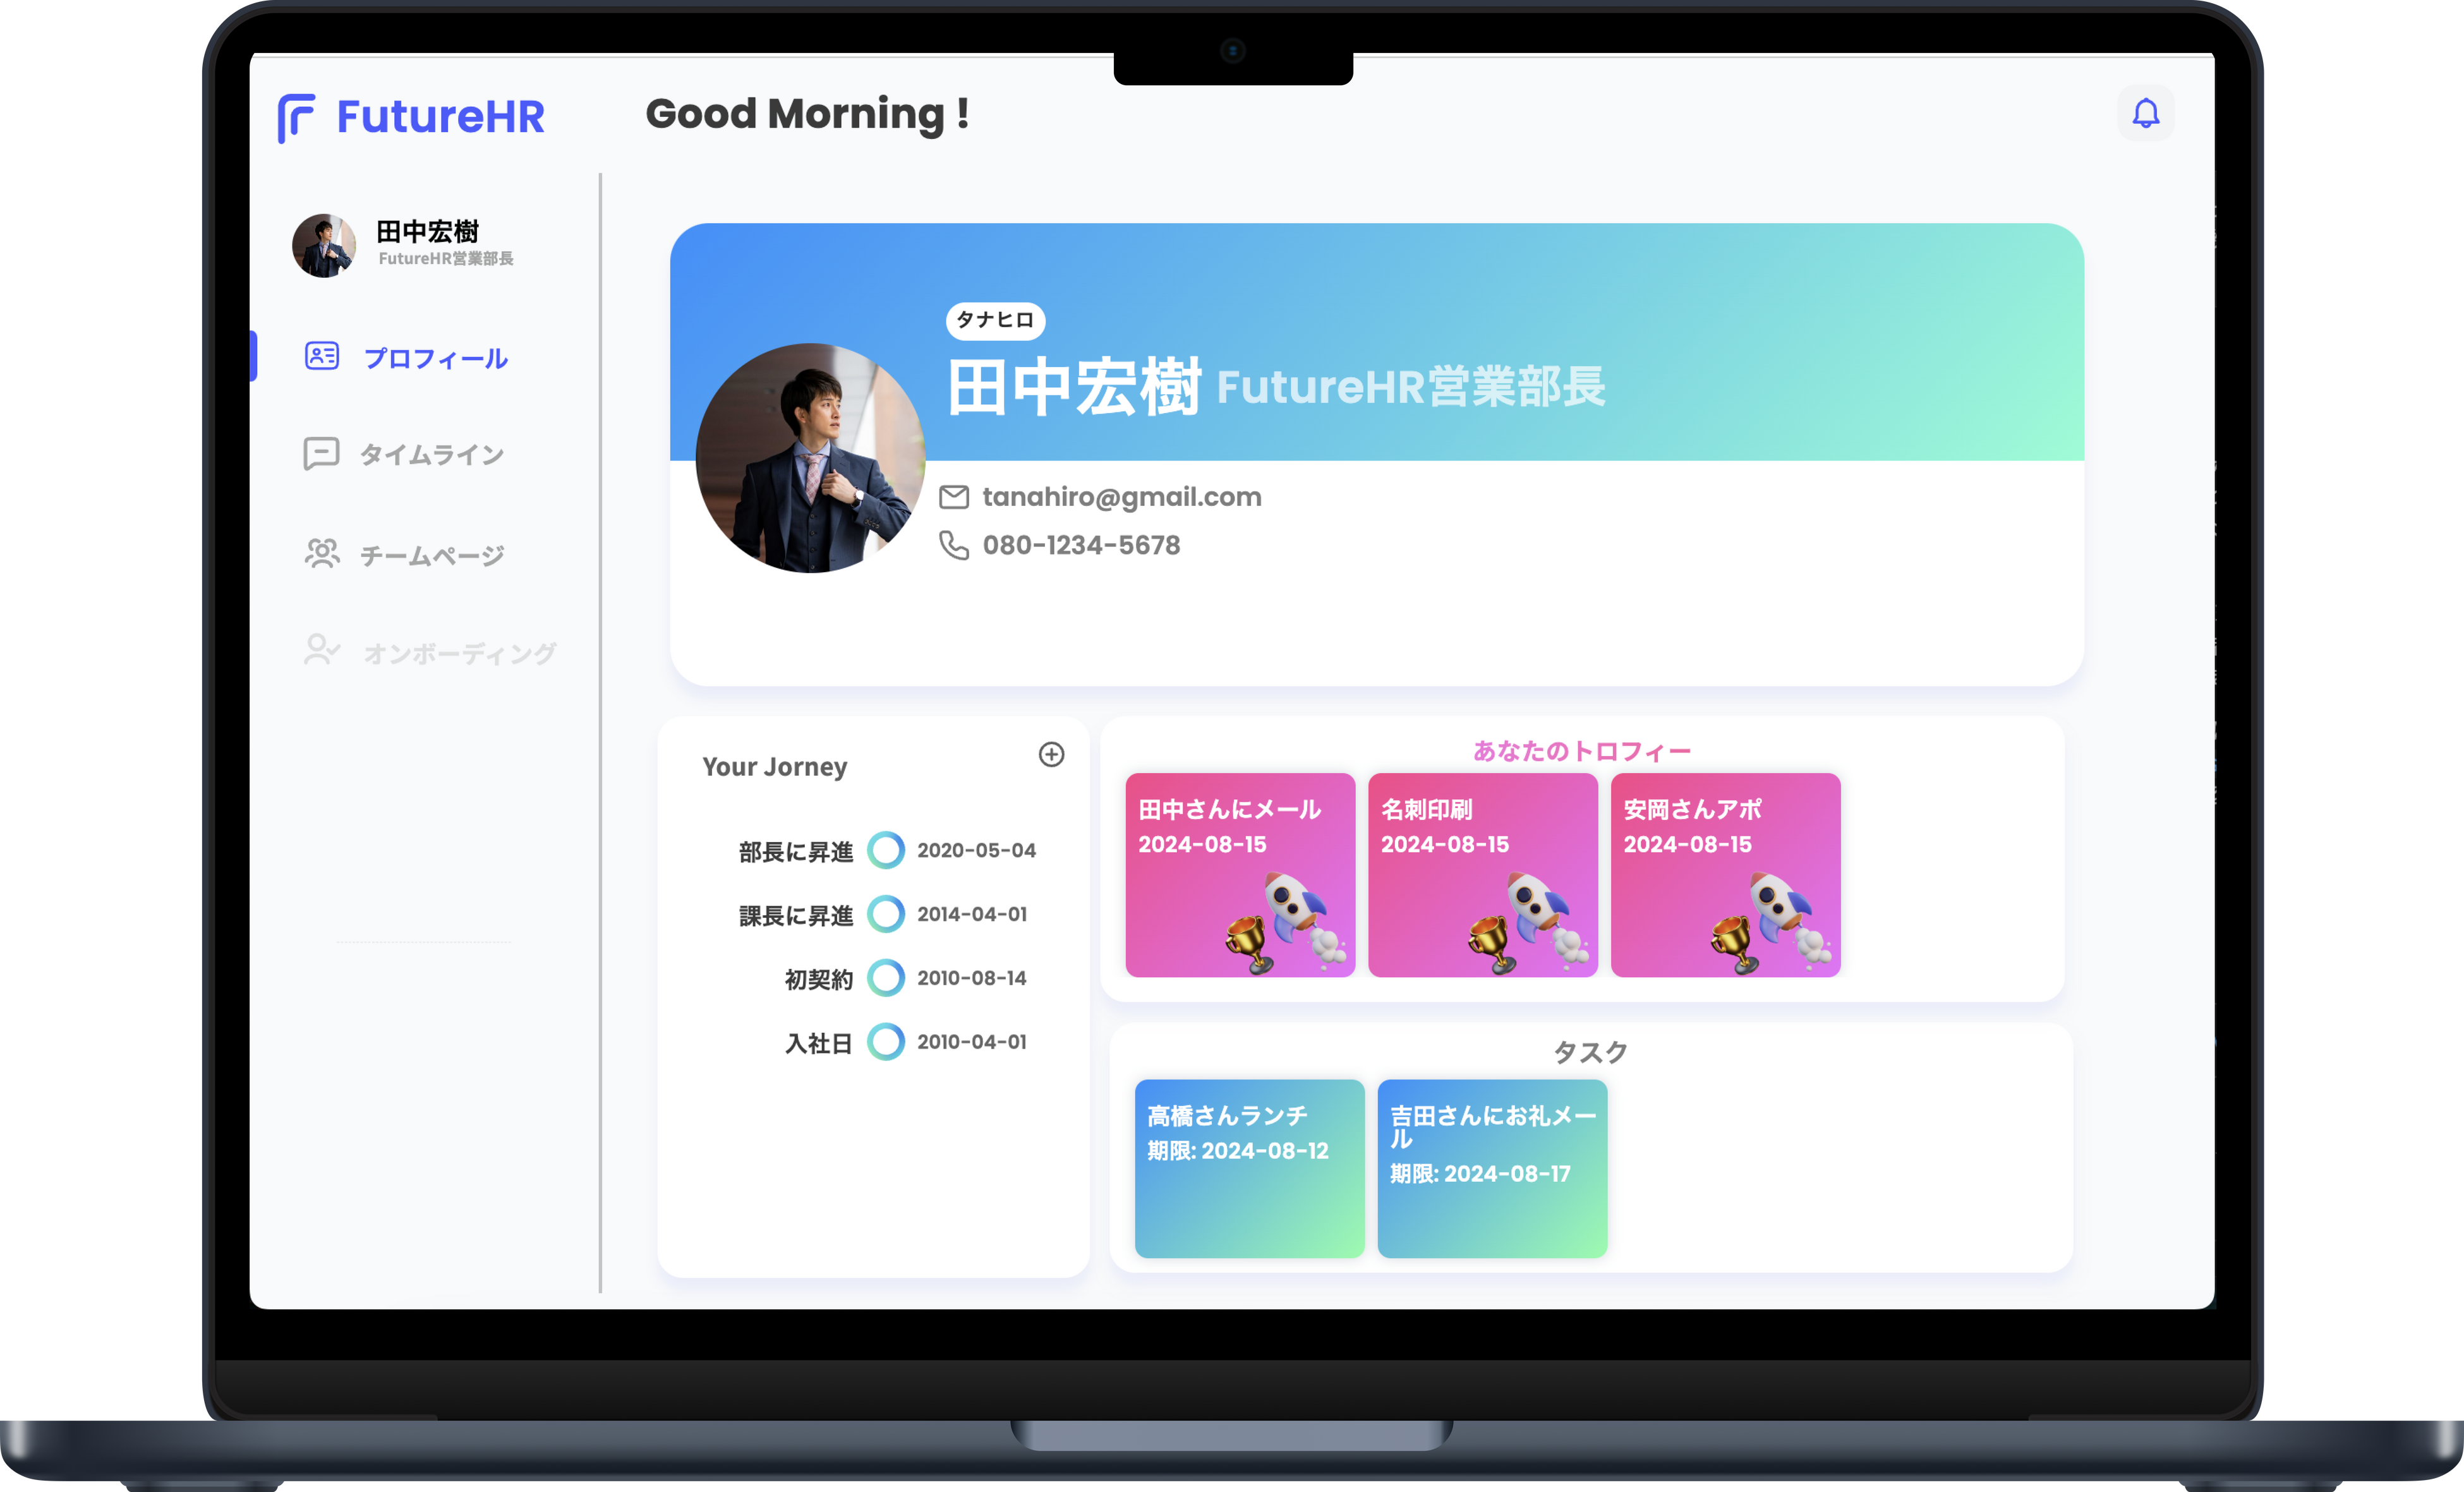
Task: Click the FutureHR logo icon
Action: 296,118
